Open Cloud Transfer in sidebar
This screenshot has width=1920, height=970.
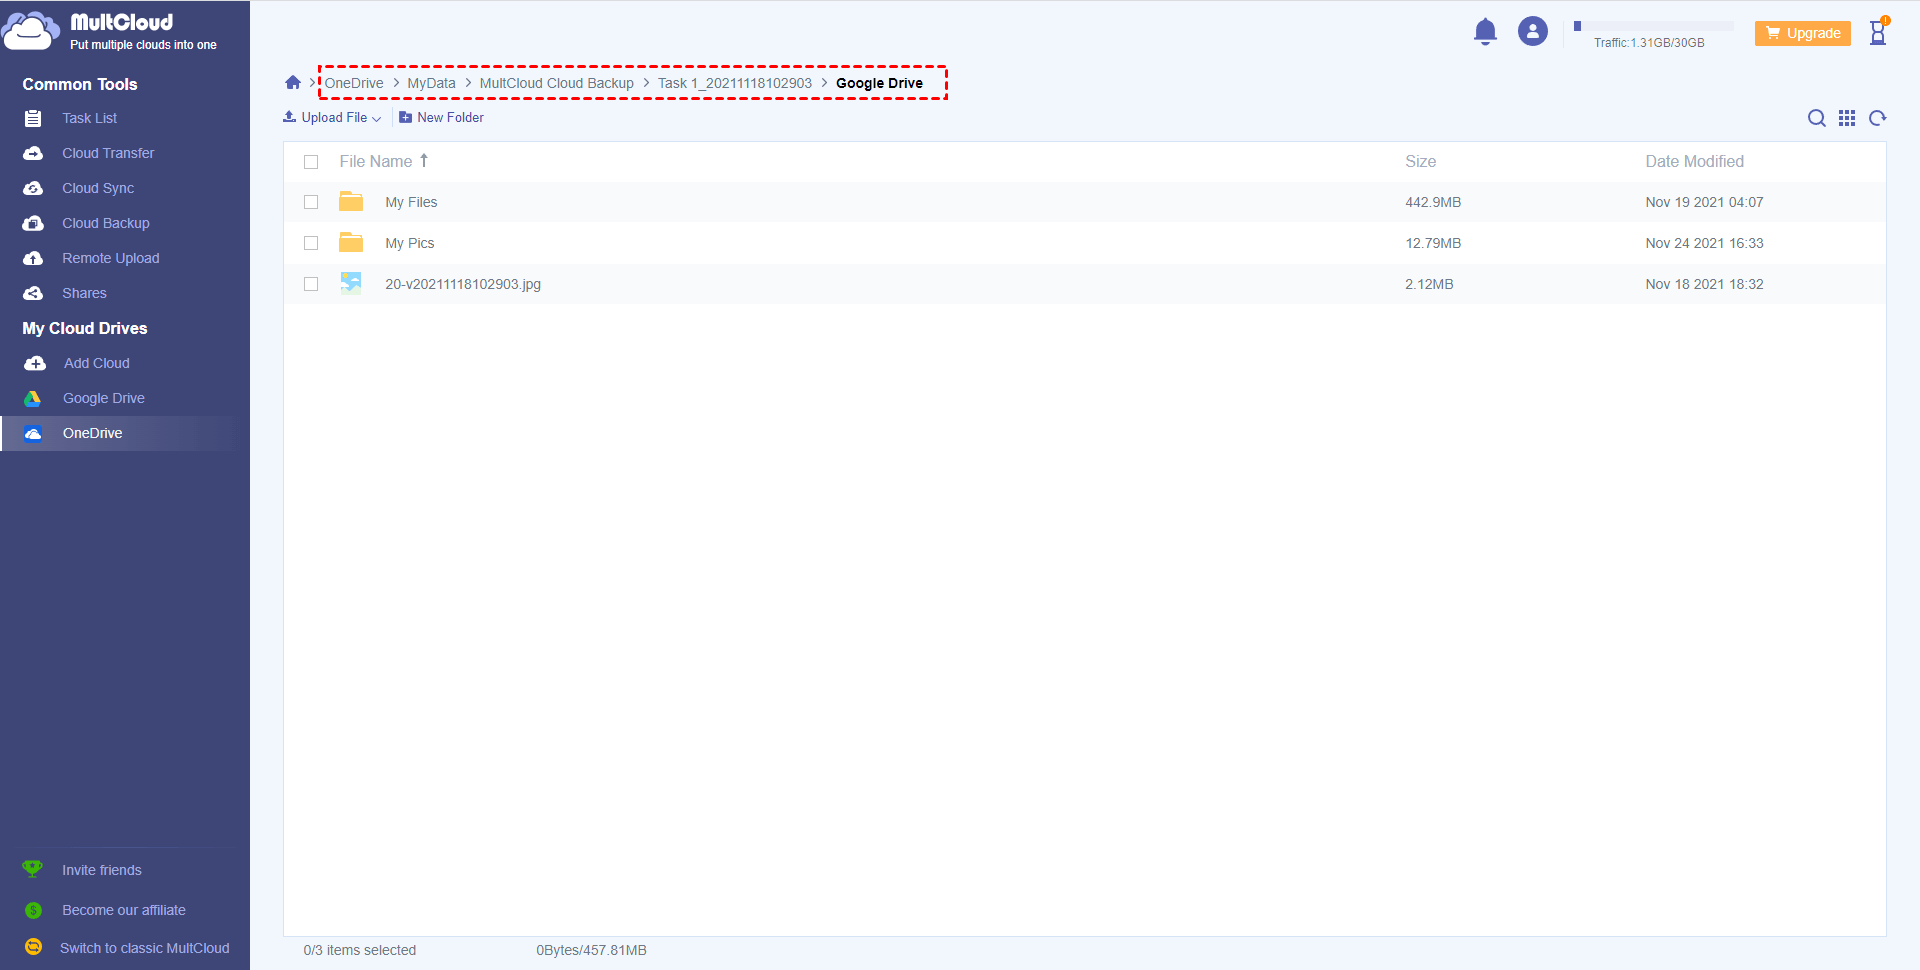point(108,153)
